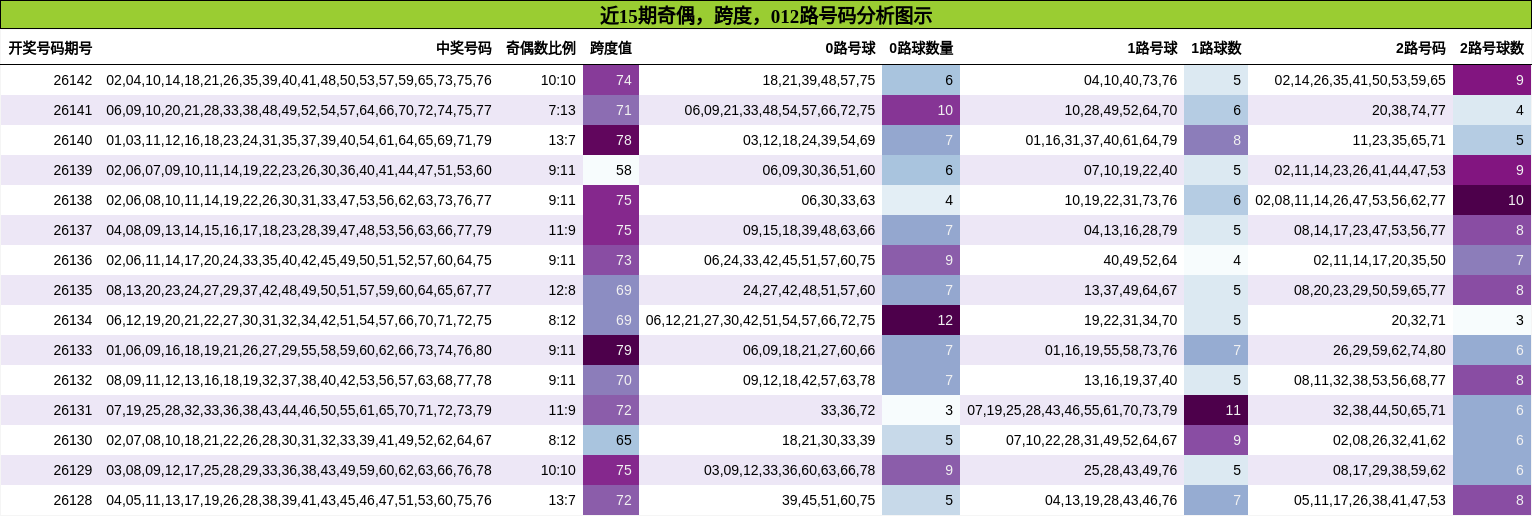Select the 1路 count cell showing 11
Screen dimensions: 1532x516
pyautogui.click(x=1216, y=410)
